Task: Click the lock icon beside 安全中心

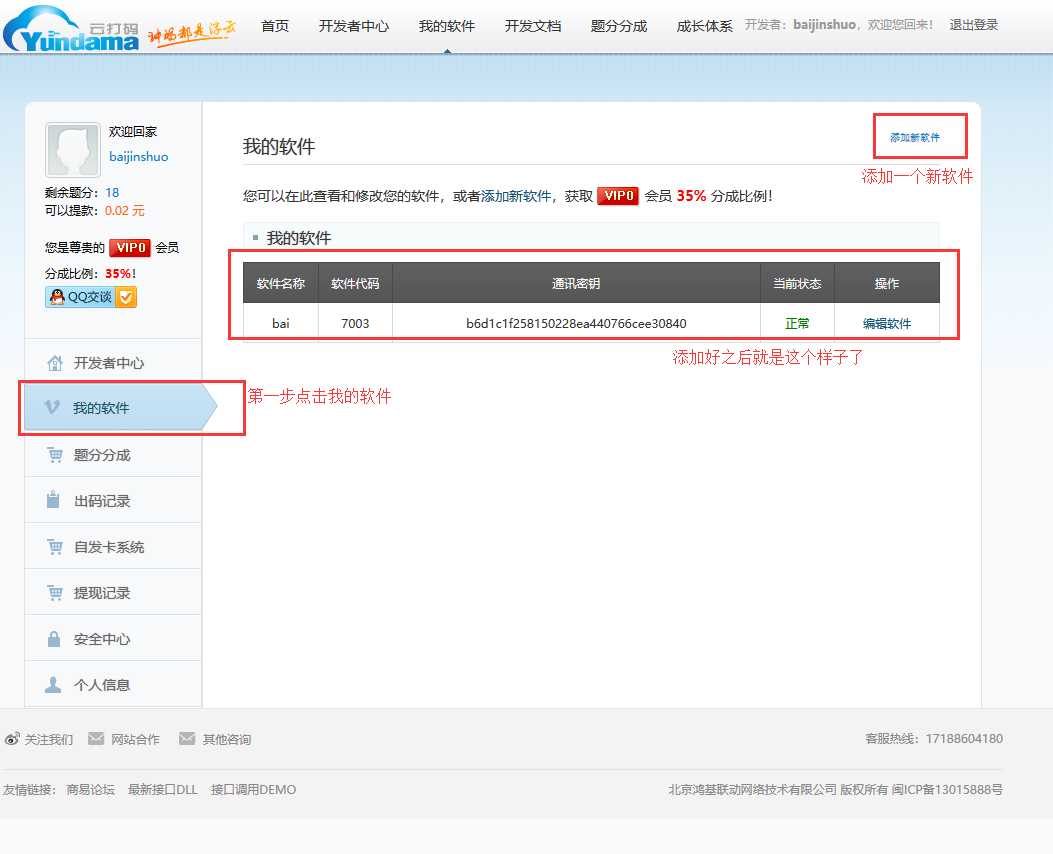Action: coord(54,638)
